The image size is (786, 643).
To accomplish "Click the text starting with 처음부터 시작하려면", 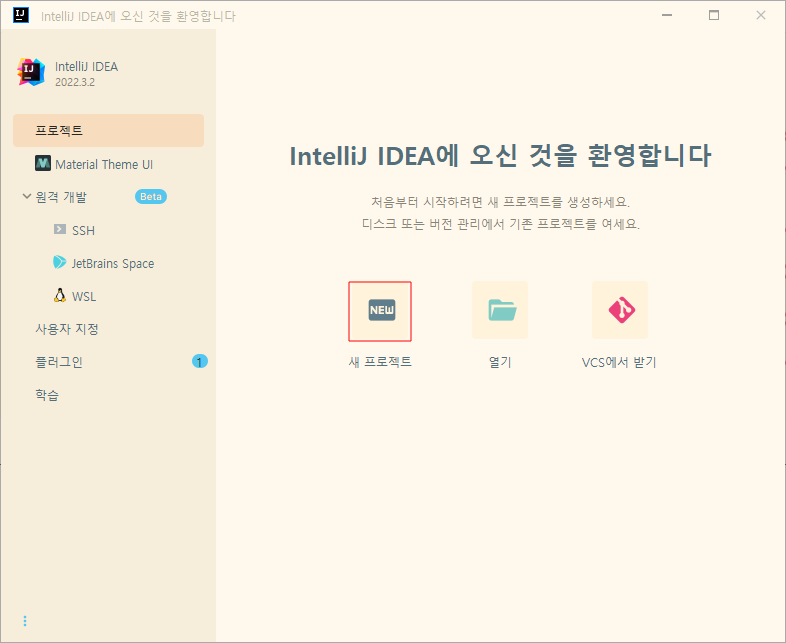I will pos(500,202).
